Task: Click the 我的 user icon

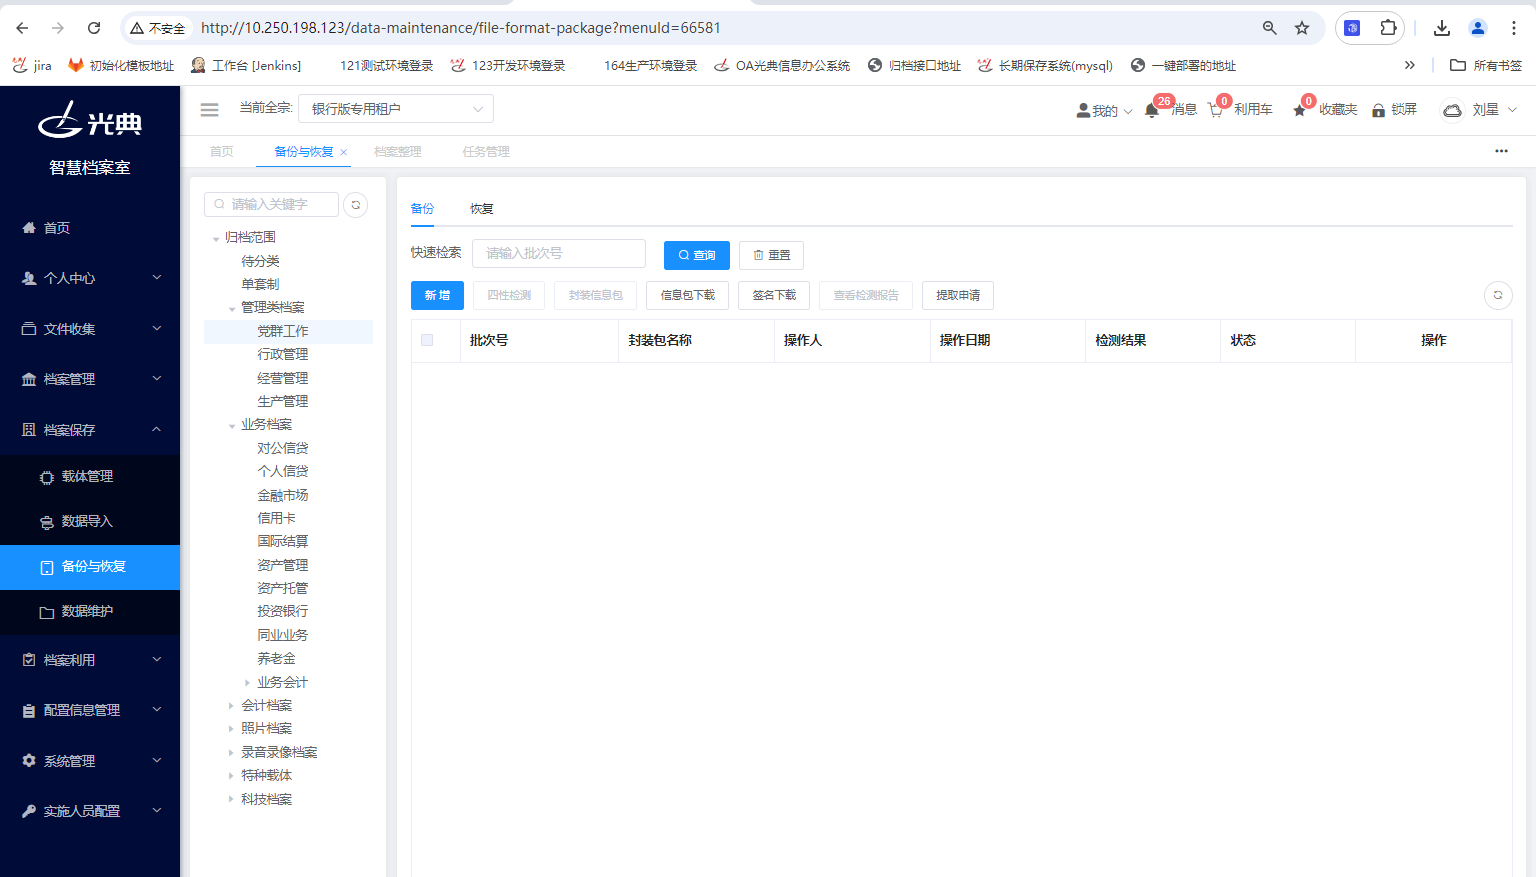Action: [x=1083, y=110]
